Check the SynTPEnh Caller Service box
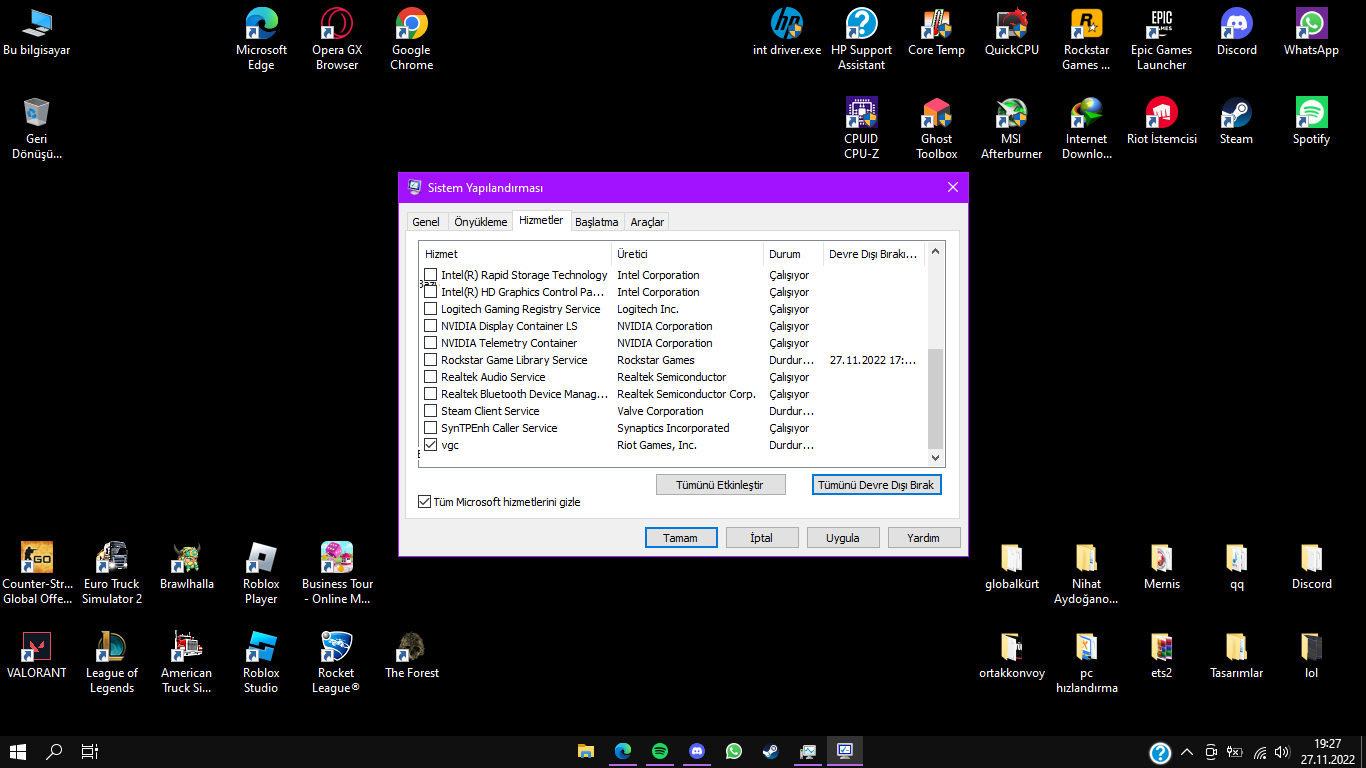Screen dimensions: 1366x768 [x=431, y=428]
